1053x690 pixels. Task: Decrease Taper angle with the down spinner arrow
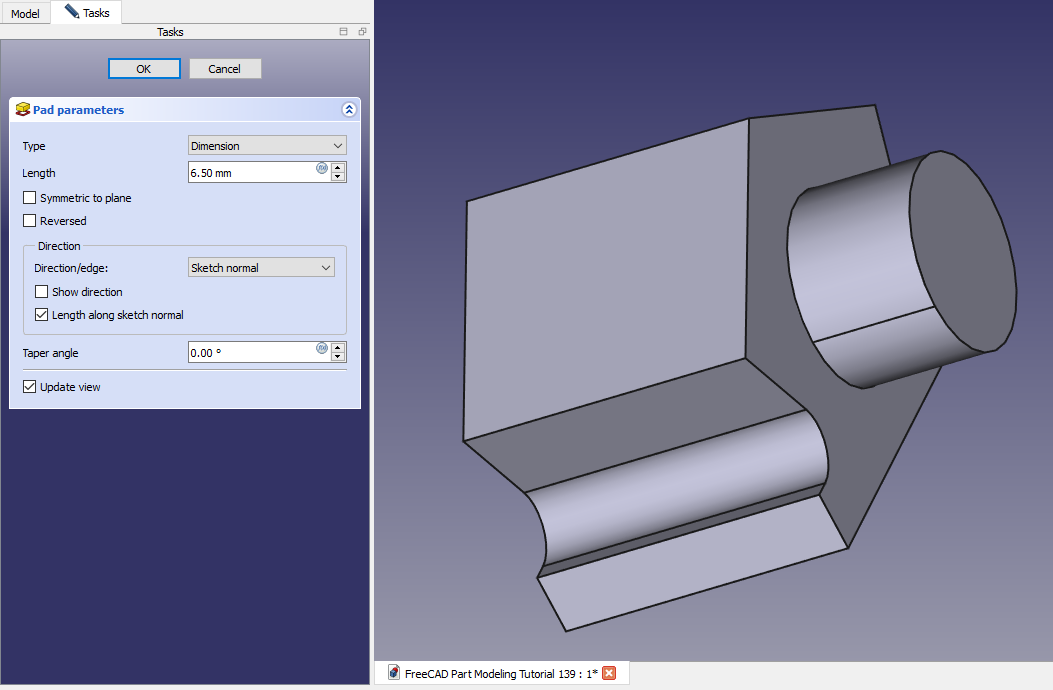tap(338, 357)
